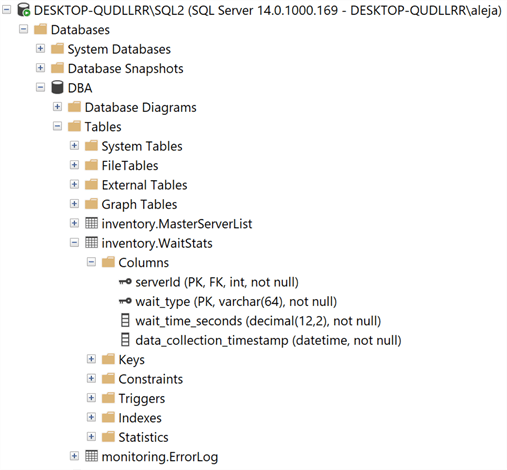Expand the Graph Tables node
Image resolution: width=507 pixels, height=470 pixels.
click(x=74, y=204)
